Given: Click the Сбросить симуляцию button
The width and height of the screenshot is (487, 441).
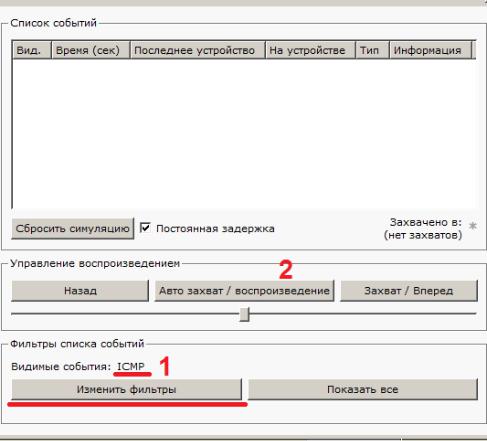Looking at the screenshot, I should click(x=73, y=229).
